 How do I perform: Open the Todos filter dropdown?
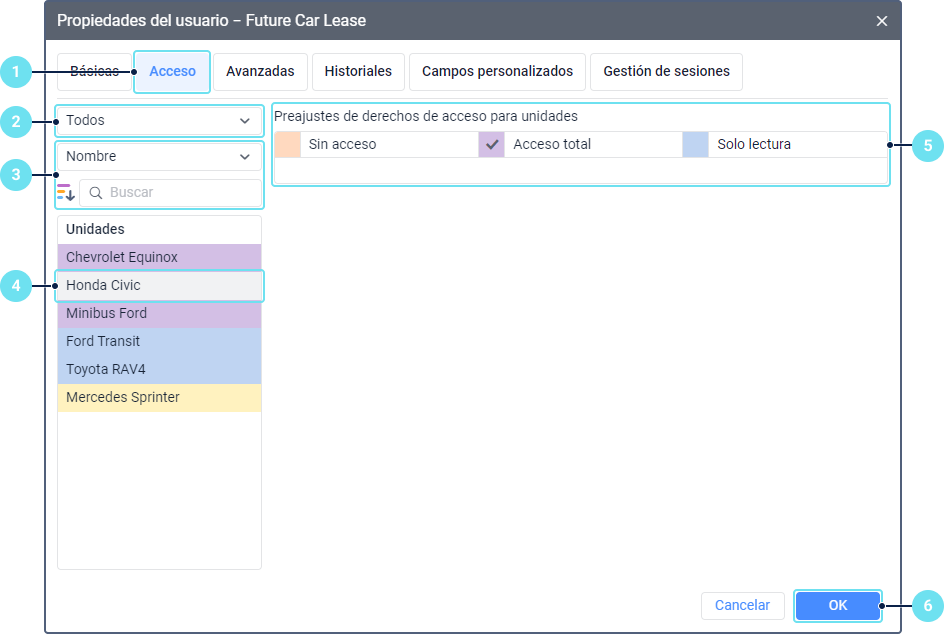[159, 121]
